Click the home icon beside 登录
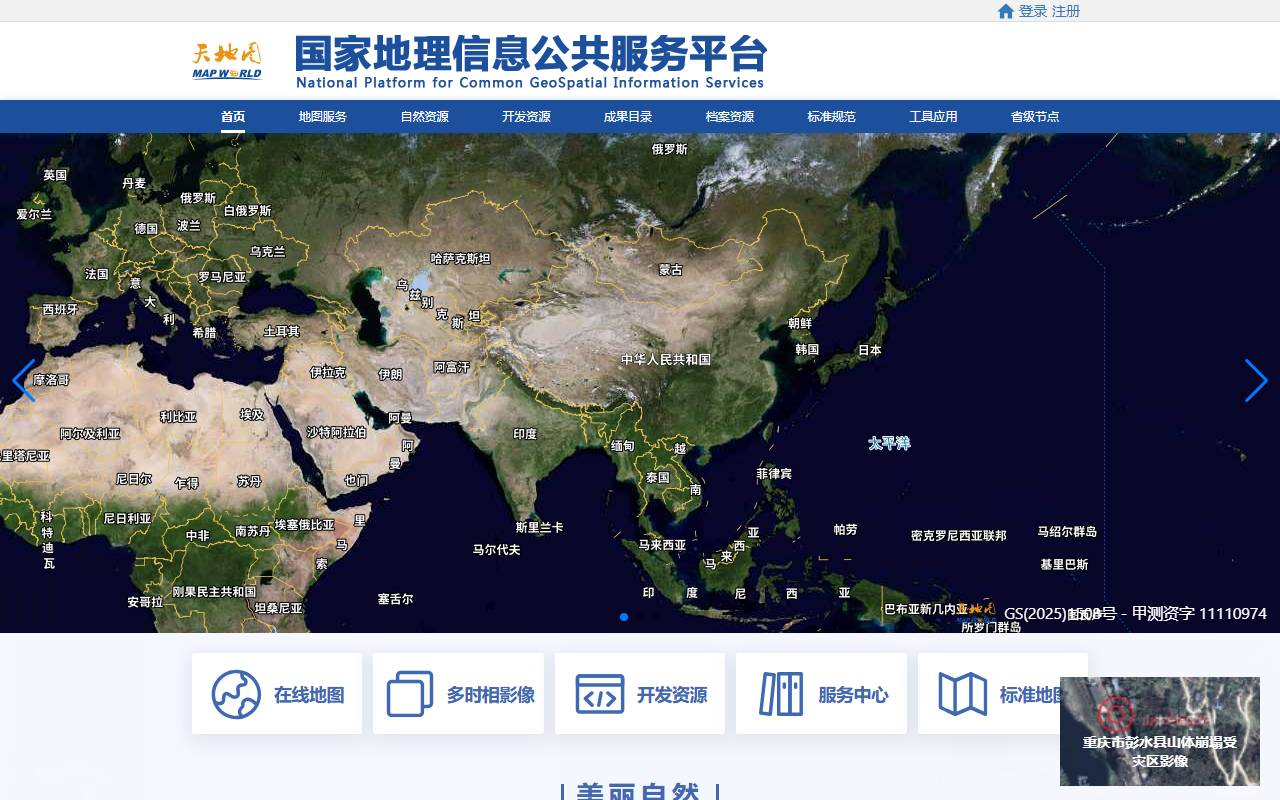This screenshot has width=1280, height=800. 1006,11
